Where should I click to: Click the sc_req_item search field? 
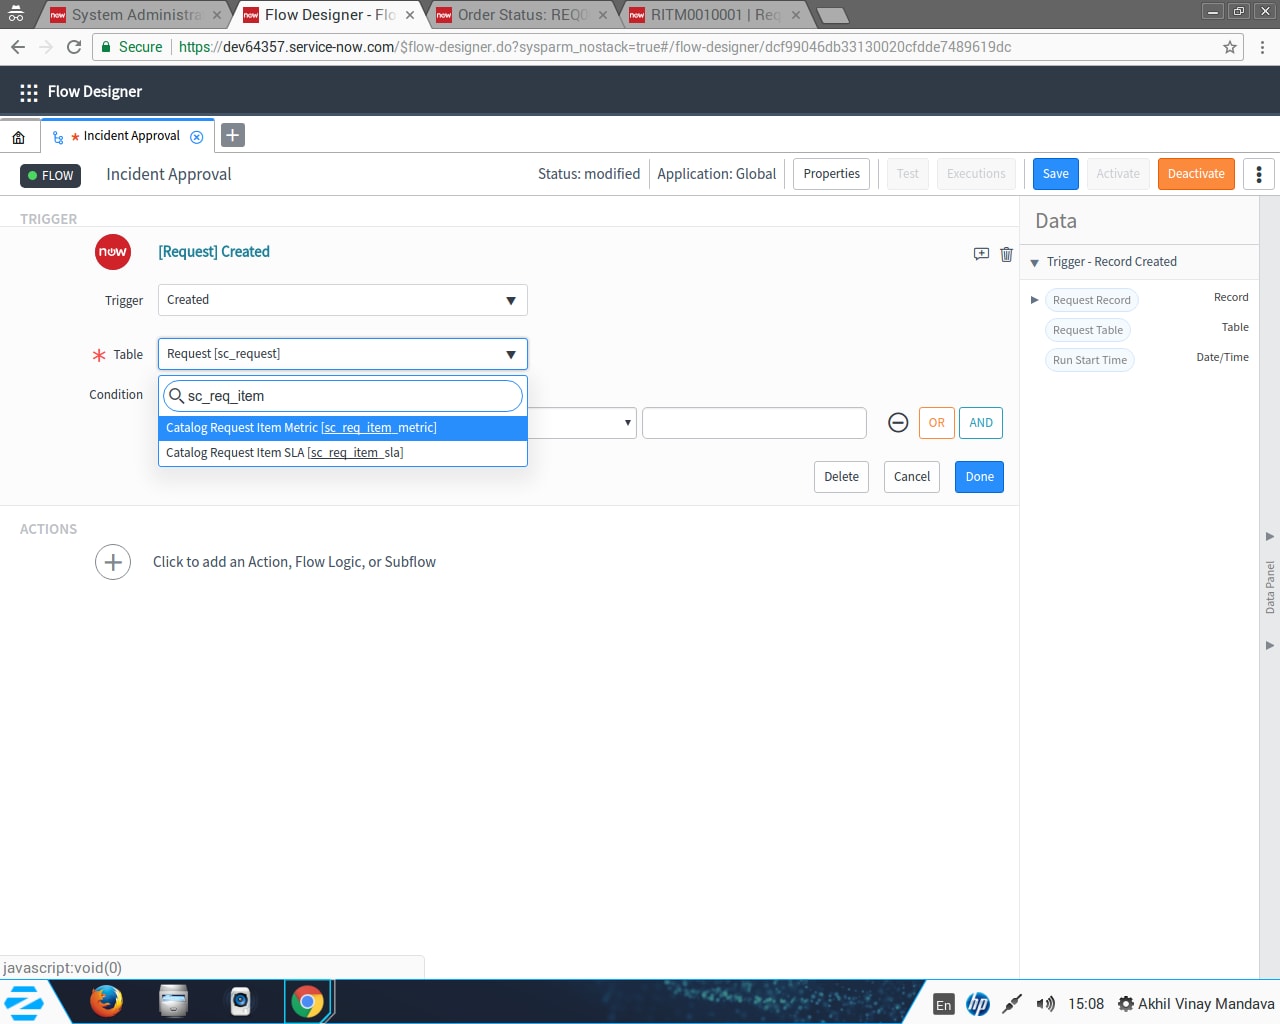click(342, 396)
